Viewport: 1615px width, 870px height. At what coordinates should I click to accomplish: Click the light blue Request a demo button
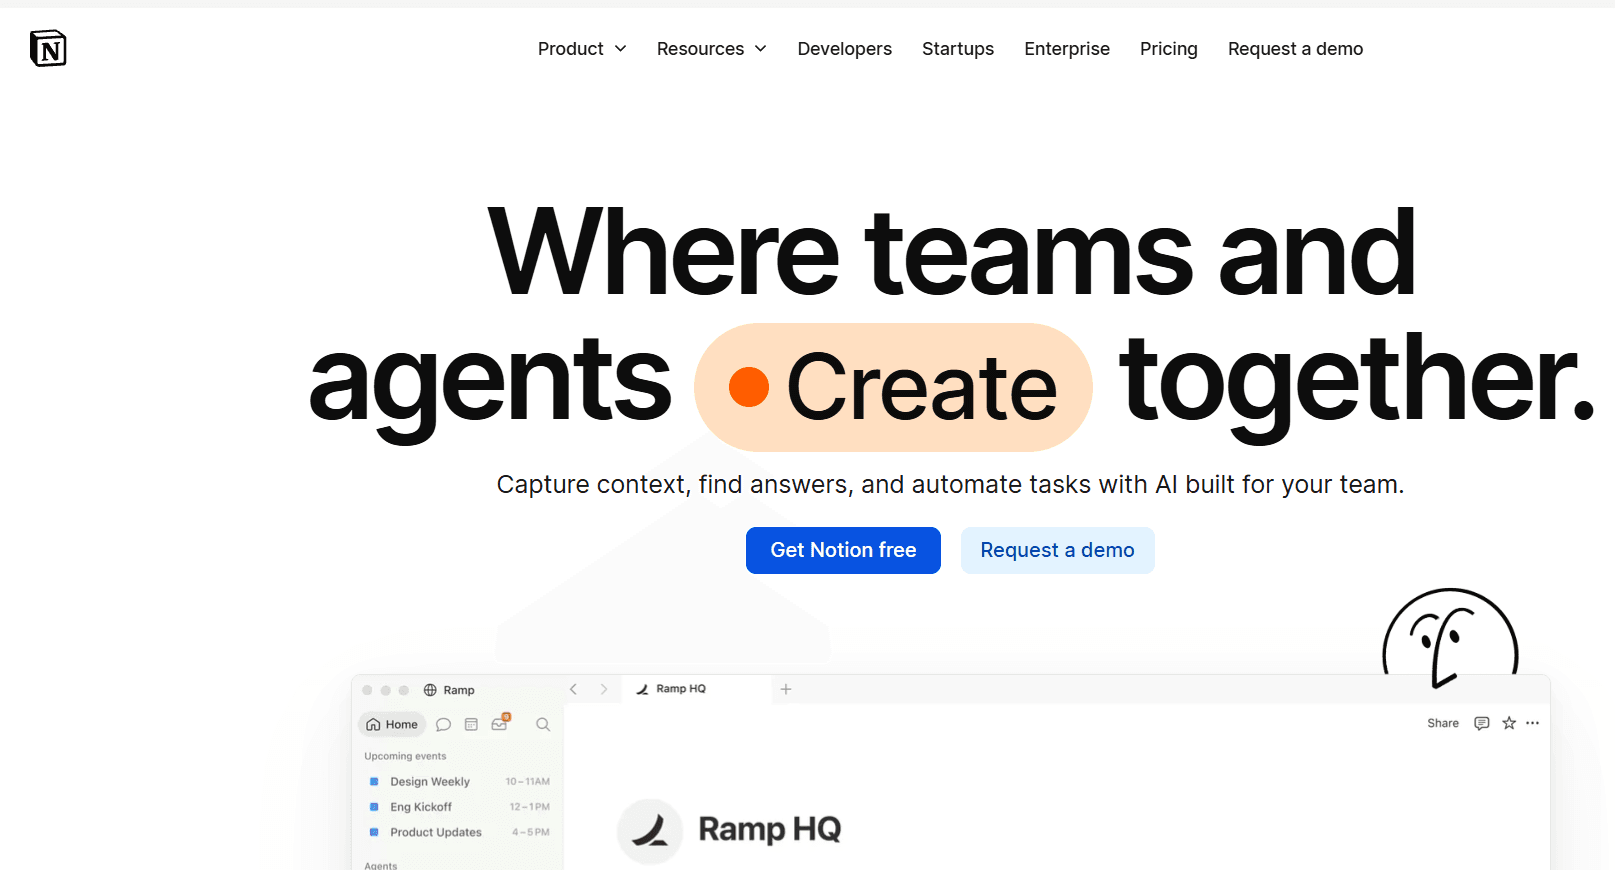click(1057, 550)
